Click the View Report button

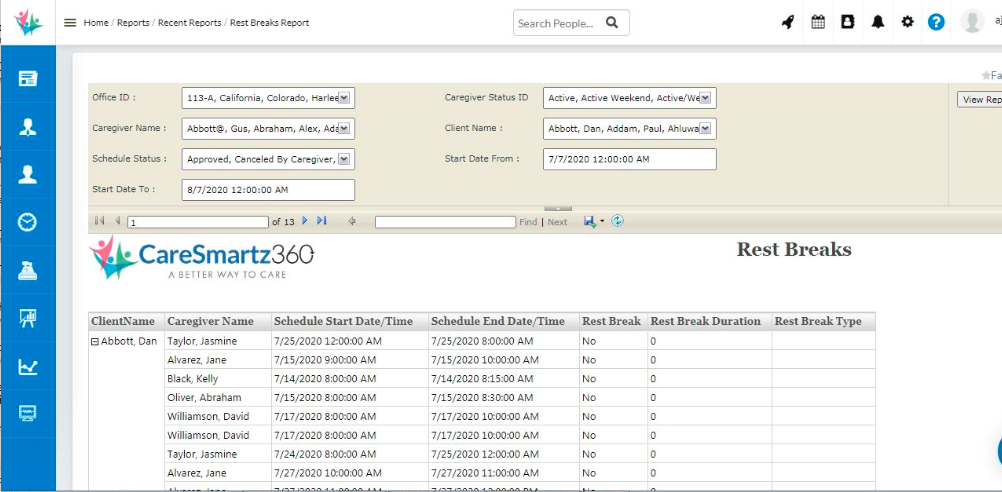pyautogui.click(x=979, y=100)
